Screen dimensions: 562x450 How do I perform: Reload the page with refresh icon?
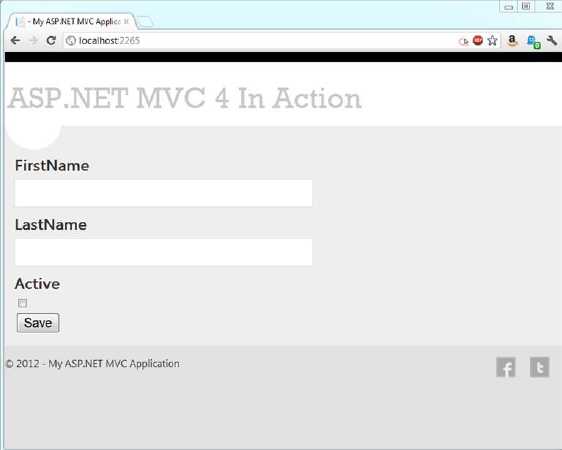(51, 40)
